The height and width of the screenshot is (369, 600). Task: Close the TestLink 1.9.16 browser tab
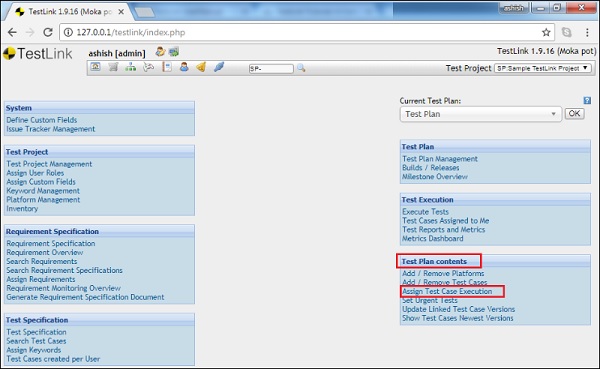click(121, 12)
